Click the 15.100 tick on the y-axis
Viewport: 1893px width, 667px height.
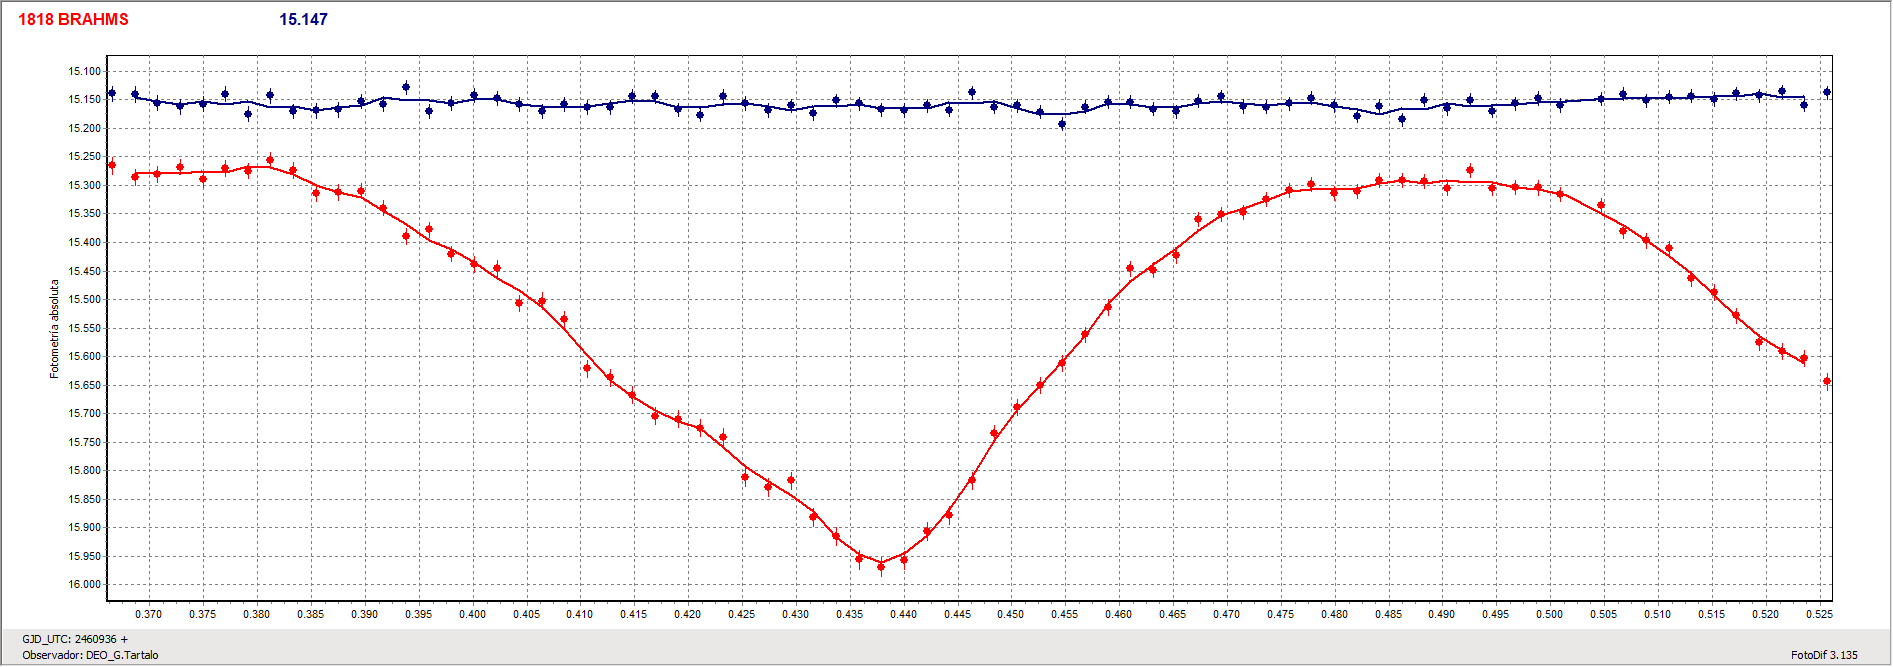(84, 71)
